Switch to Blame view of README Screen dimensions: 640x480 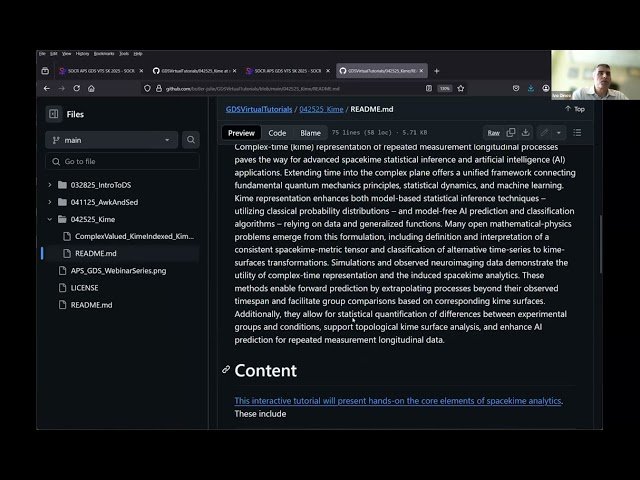tap(310, 133)
